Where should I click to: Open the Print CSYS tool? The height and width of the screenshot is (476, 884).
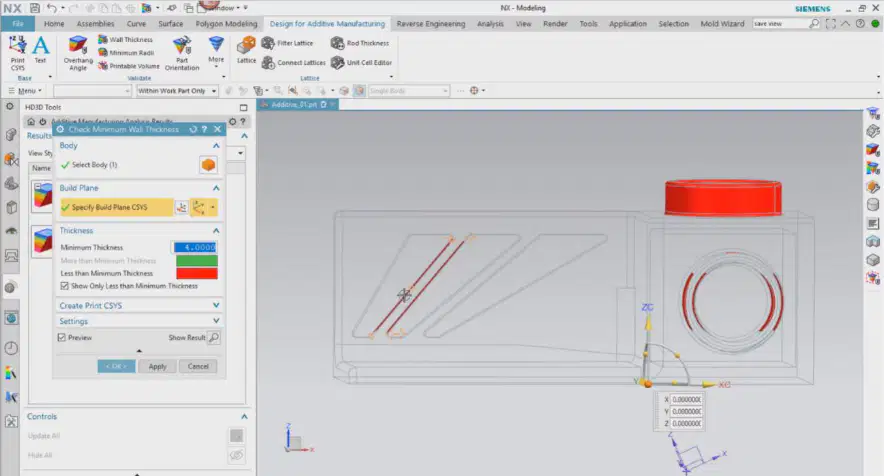(17, 53)
